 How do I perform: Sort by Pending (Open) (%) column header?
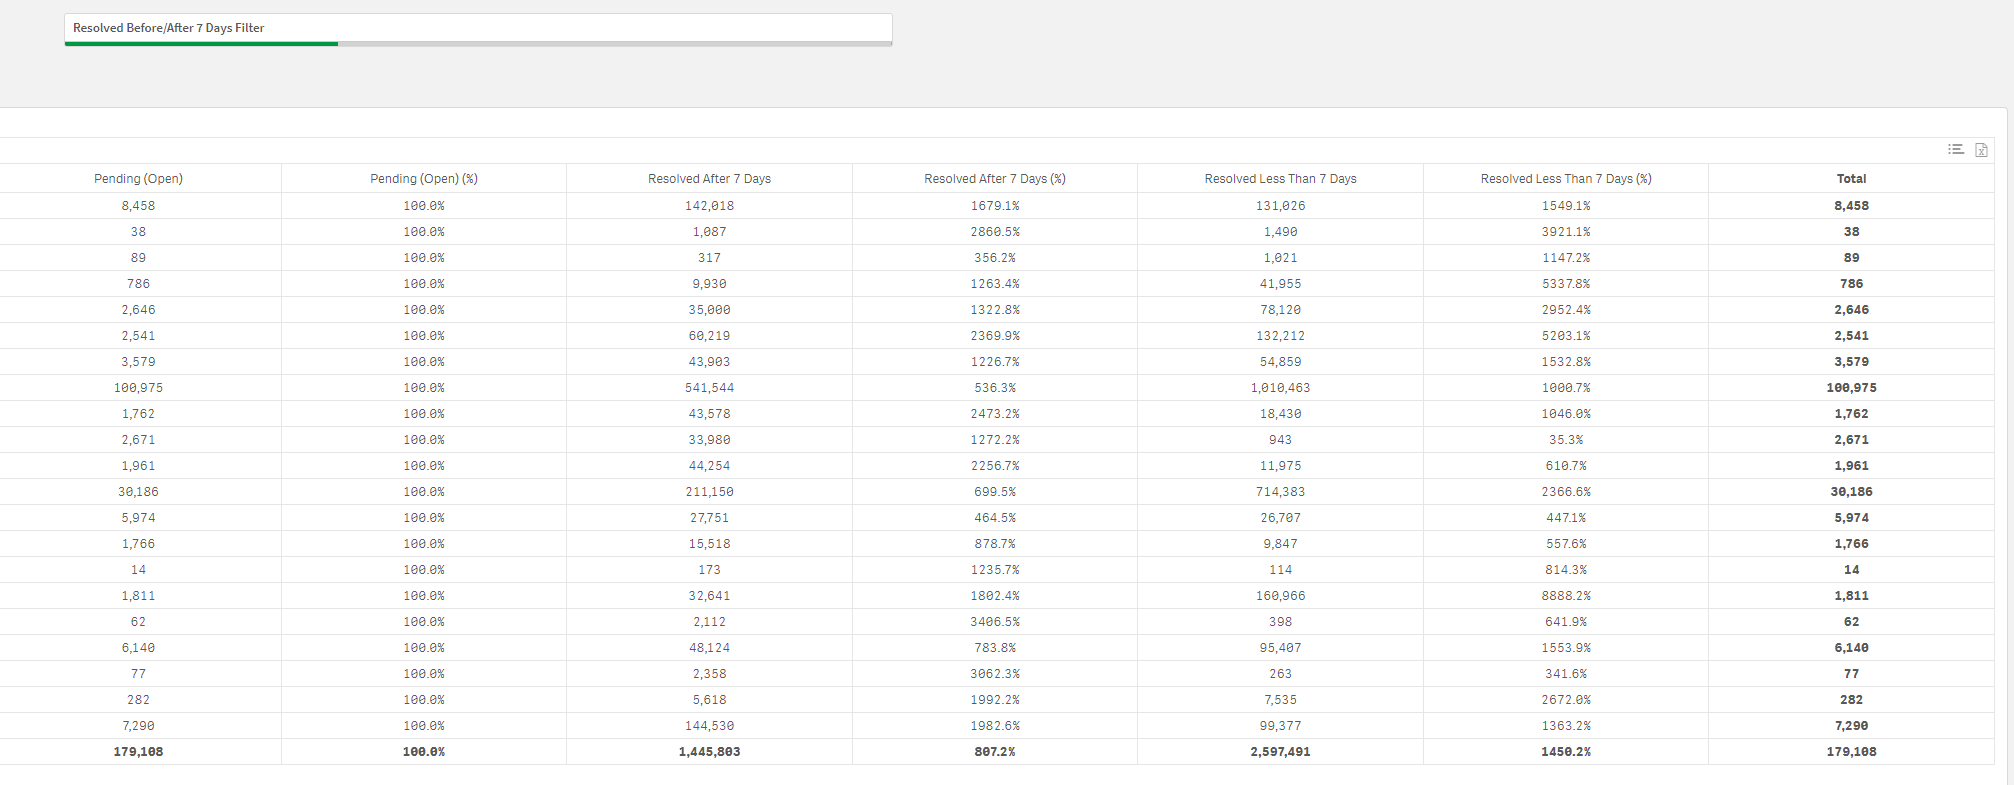coord(424,179)
